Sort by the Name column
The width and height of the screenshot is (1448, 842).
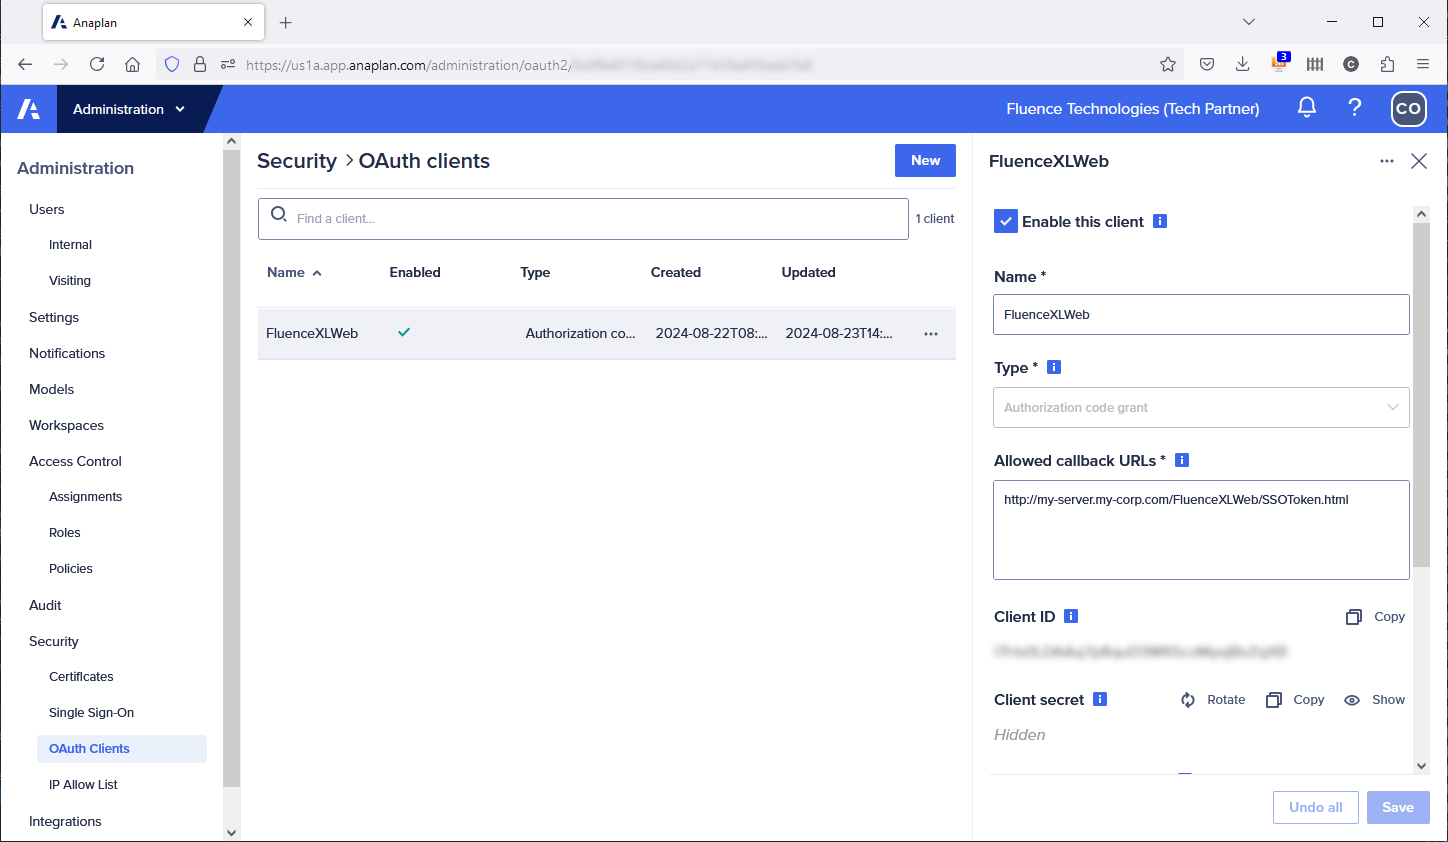[294, 272]
